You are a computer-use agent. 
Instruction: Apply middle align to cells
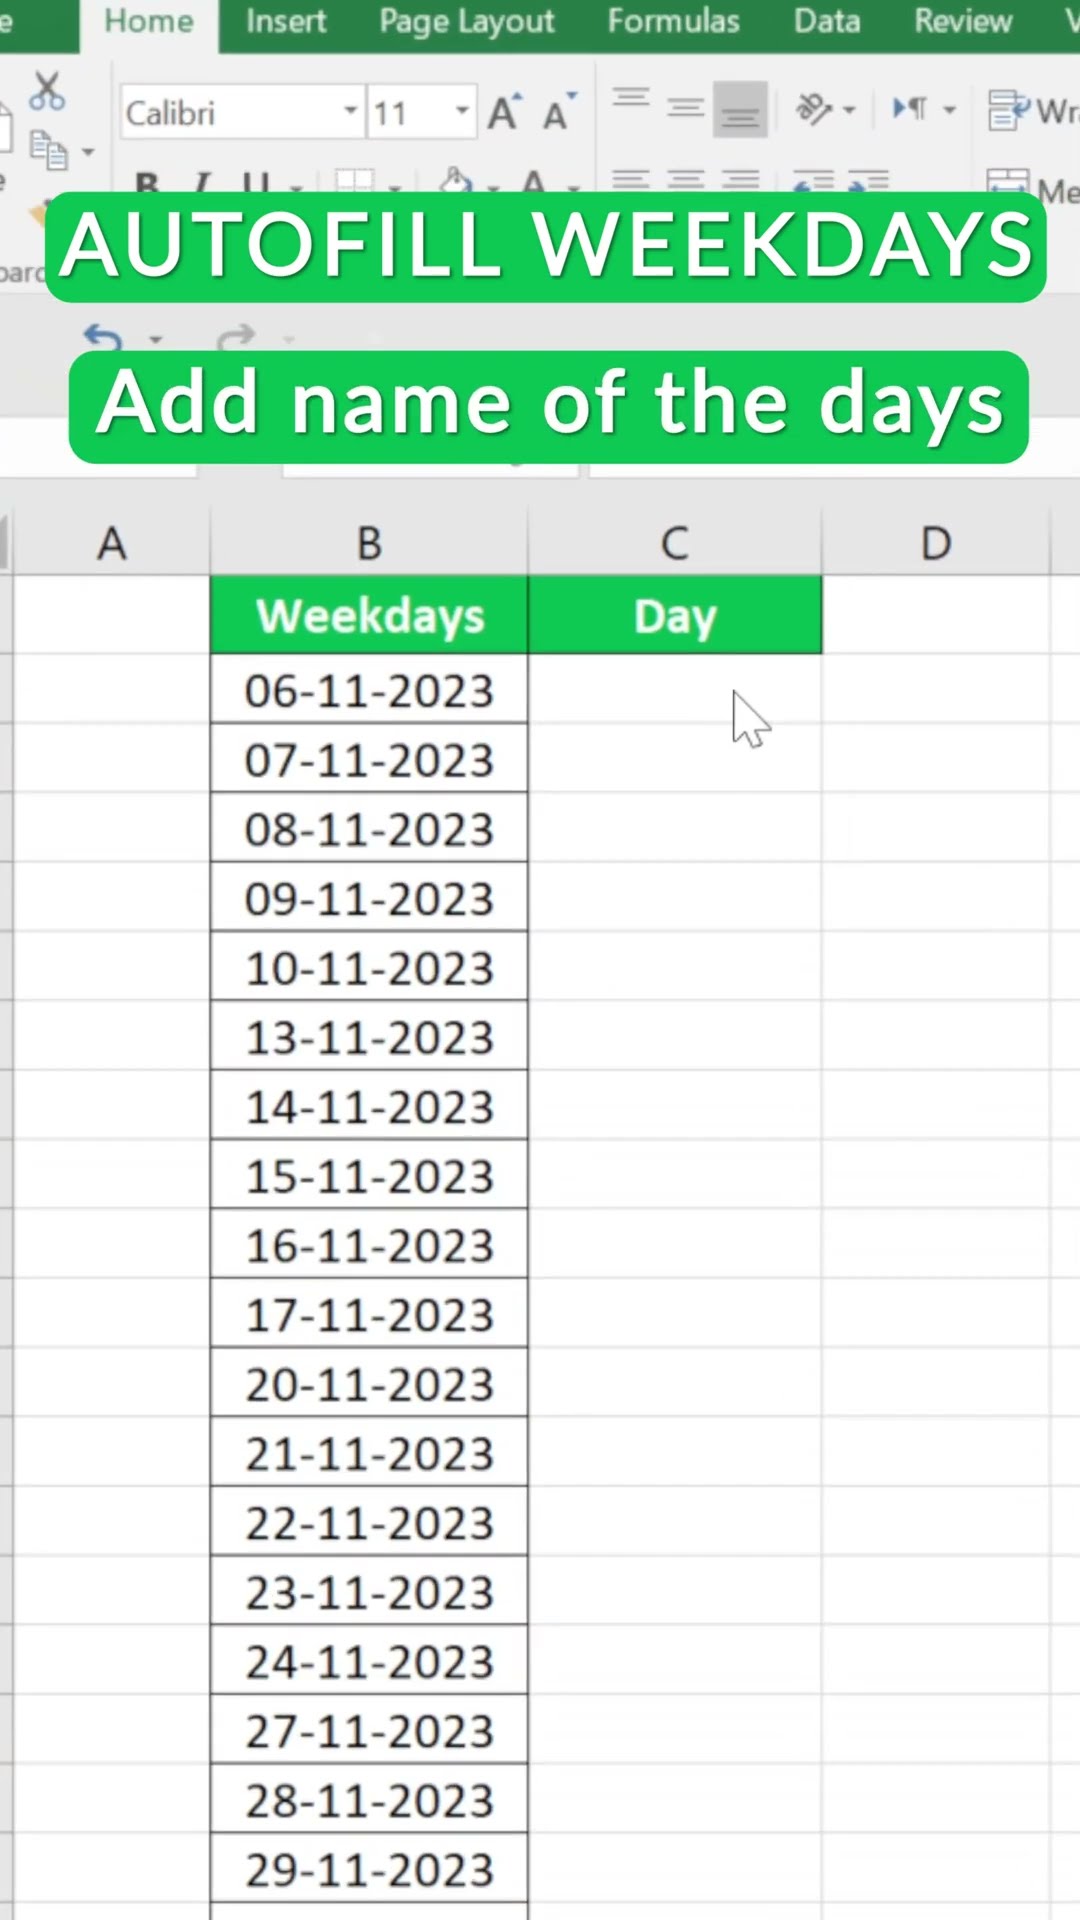point(685,108)
